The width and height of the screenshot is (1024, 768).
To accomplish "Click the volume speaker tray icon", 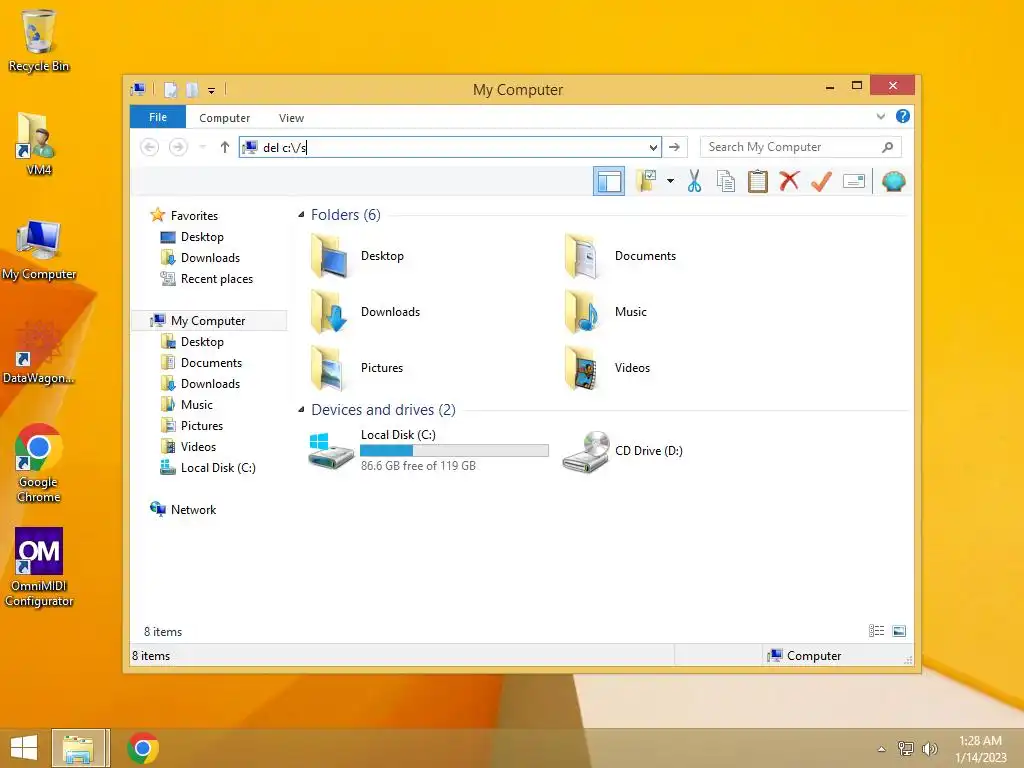I will coord(929,749).
